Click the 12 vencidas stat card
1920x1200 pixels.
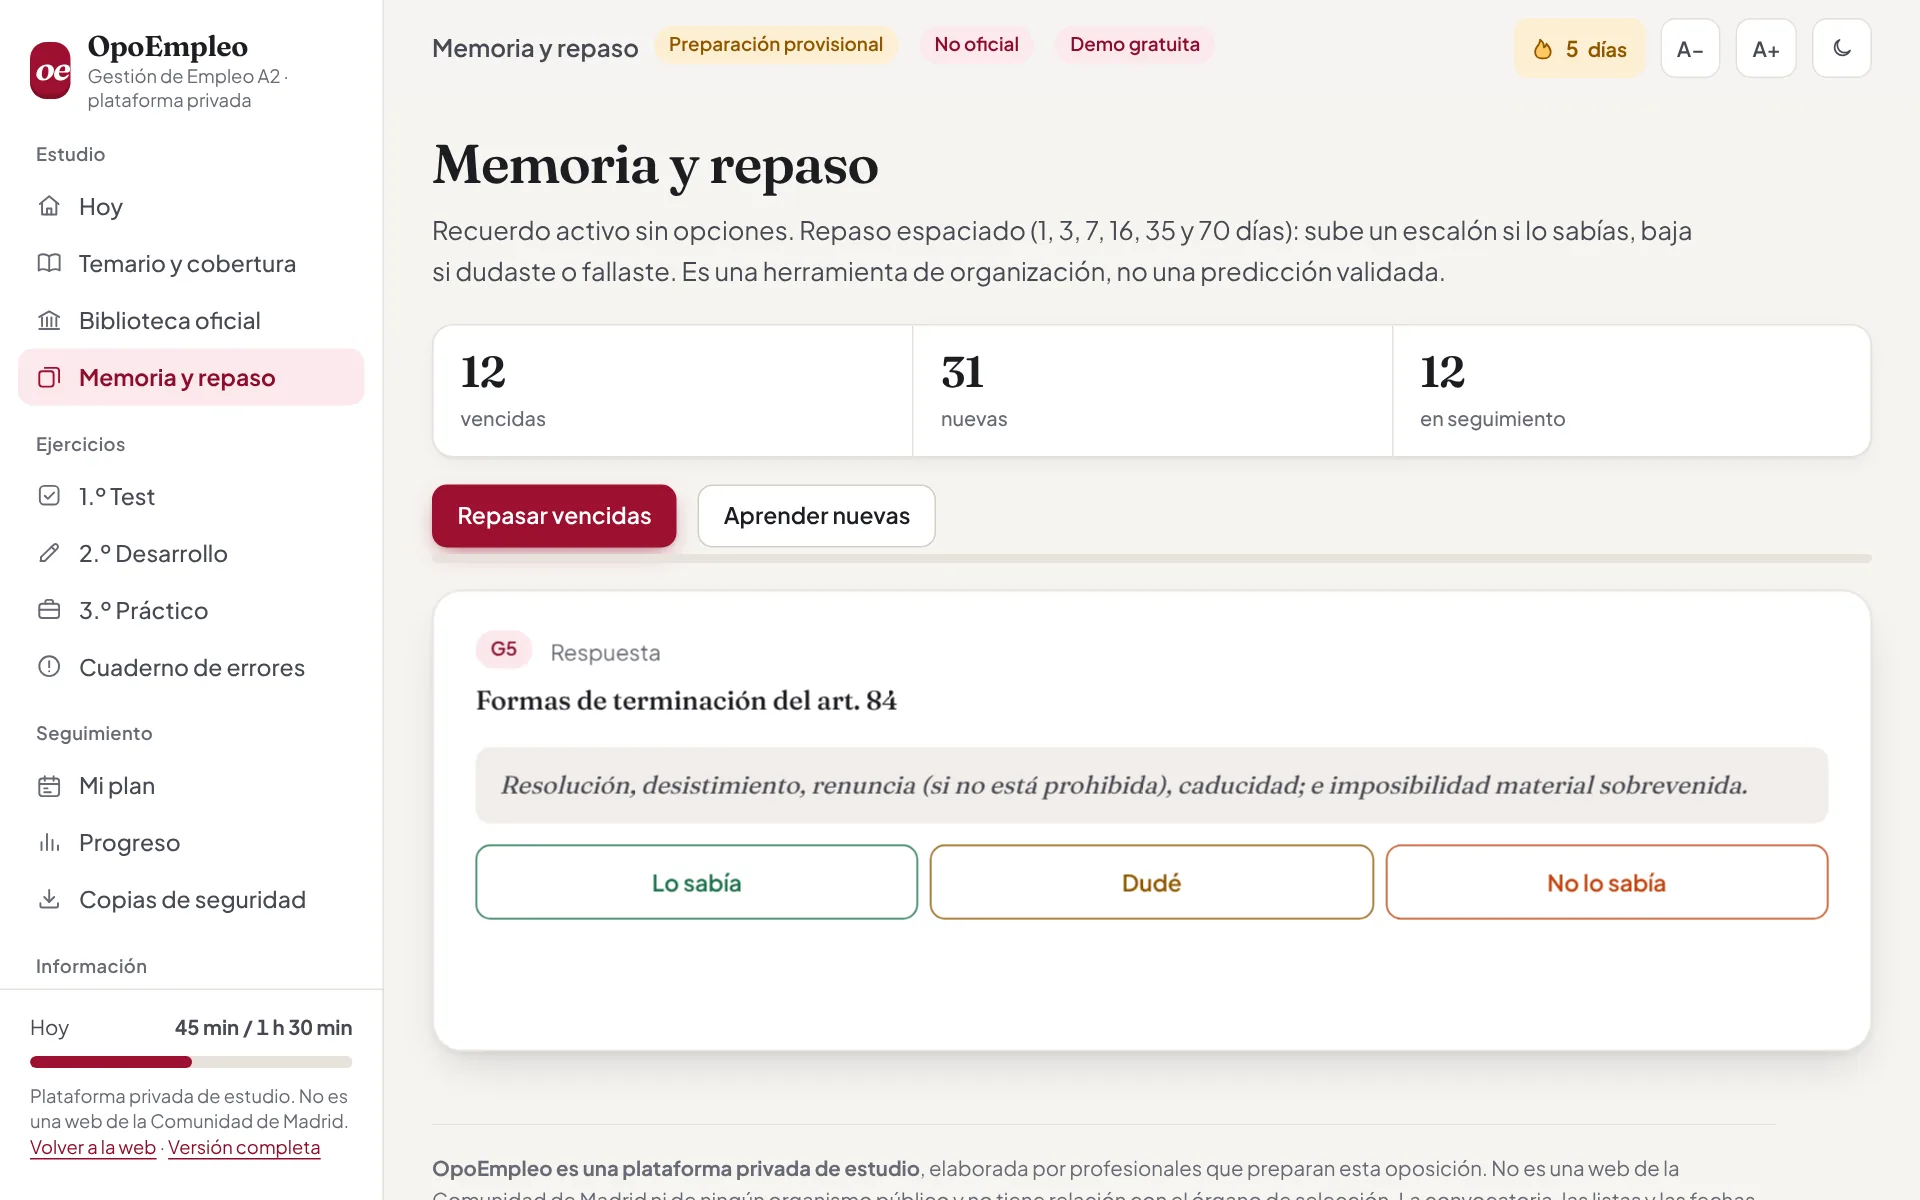[673, 391]
